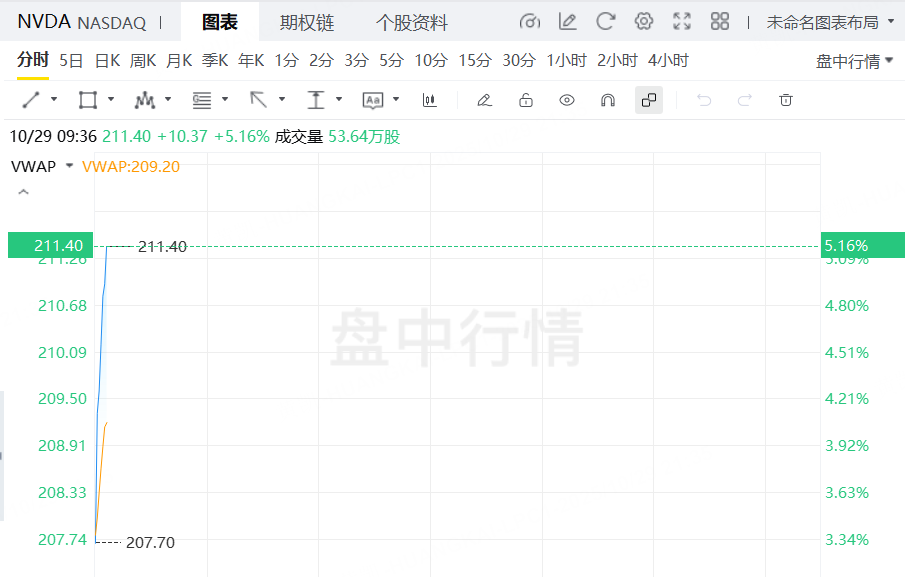Select 2分 timeframe
This screenshot has height=577, width=905.
coord(321,60)
